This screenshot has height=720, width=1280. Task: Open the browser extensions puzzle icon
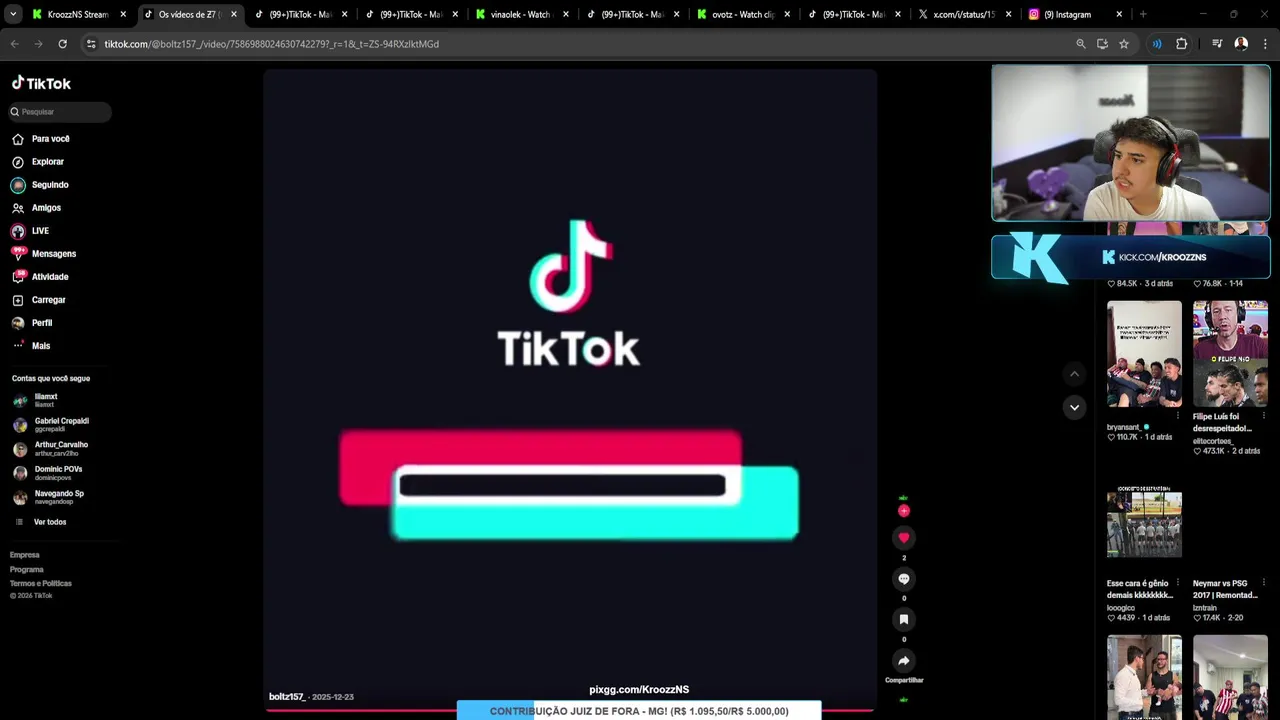[1182, 44]
